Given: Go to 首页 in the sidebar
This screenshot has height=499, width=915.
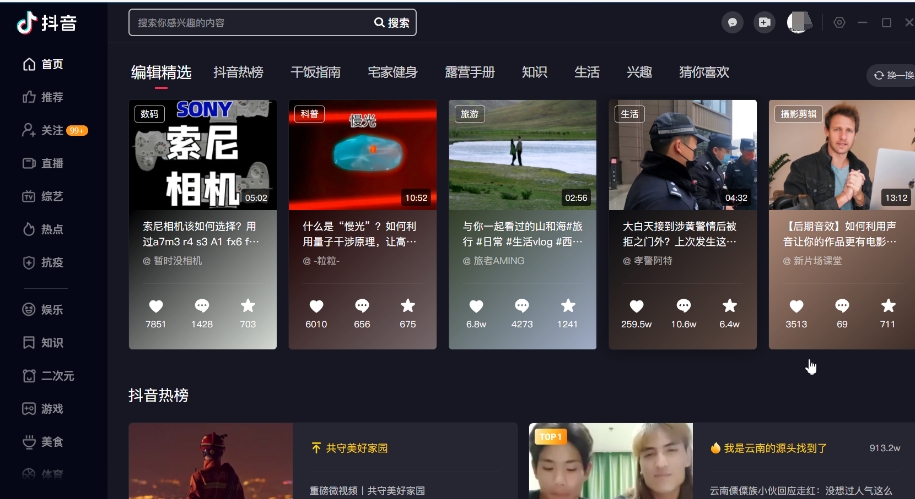Looking at the screenshot, I should (x=43, y=64).
